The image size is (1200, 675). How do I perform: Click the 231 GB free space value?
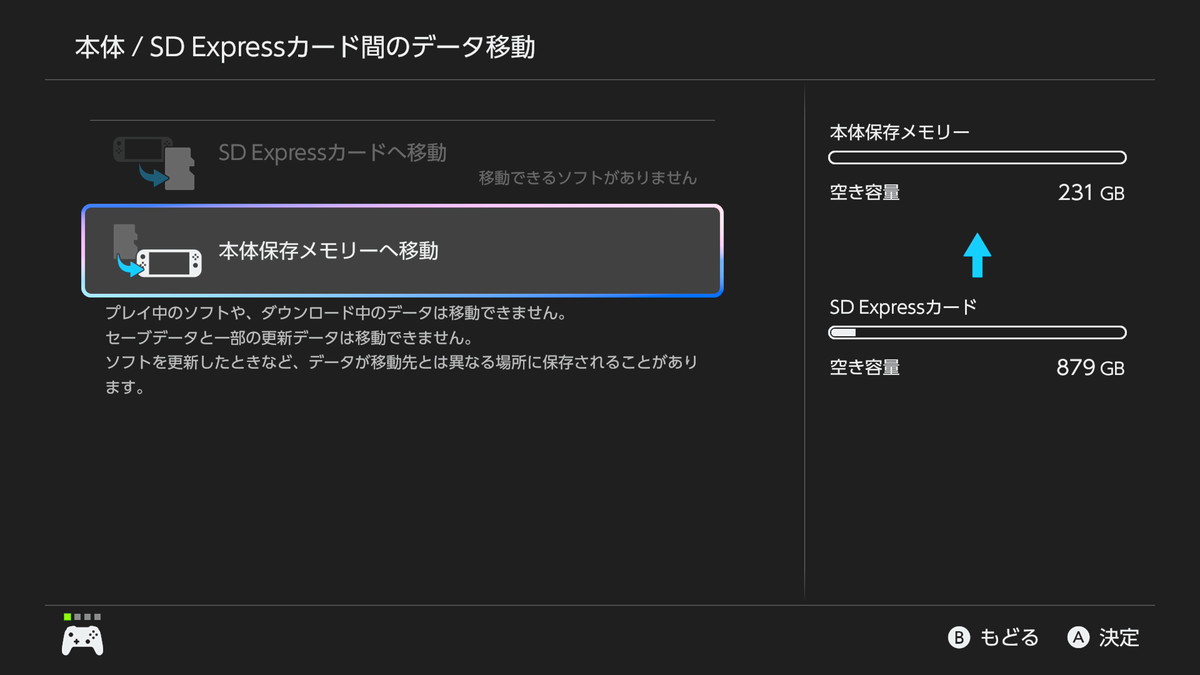(x=1090, y=193)
